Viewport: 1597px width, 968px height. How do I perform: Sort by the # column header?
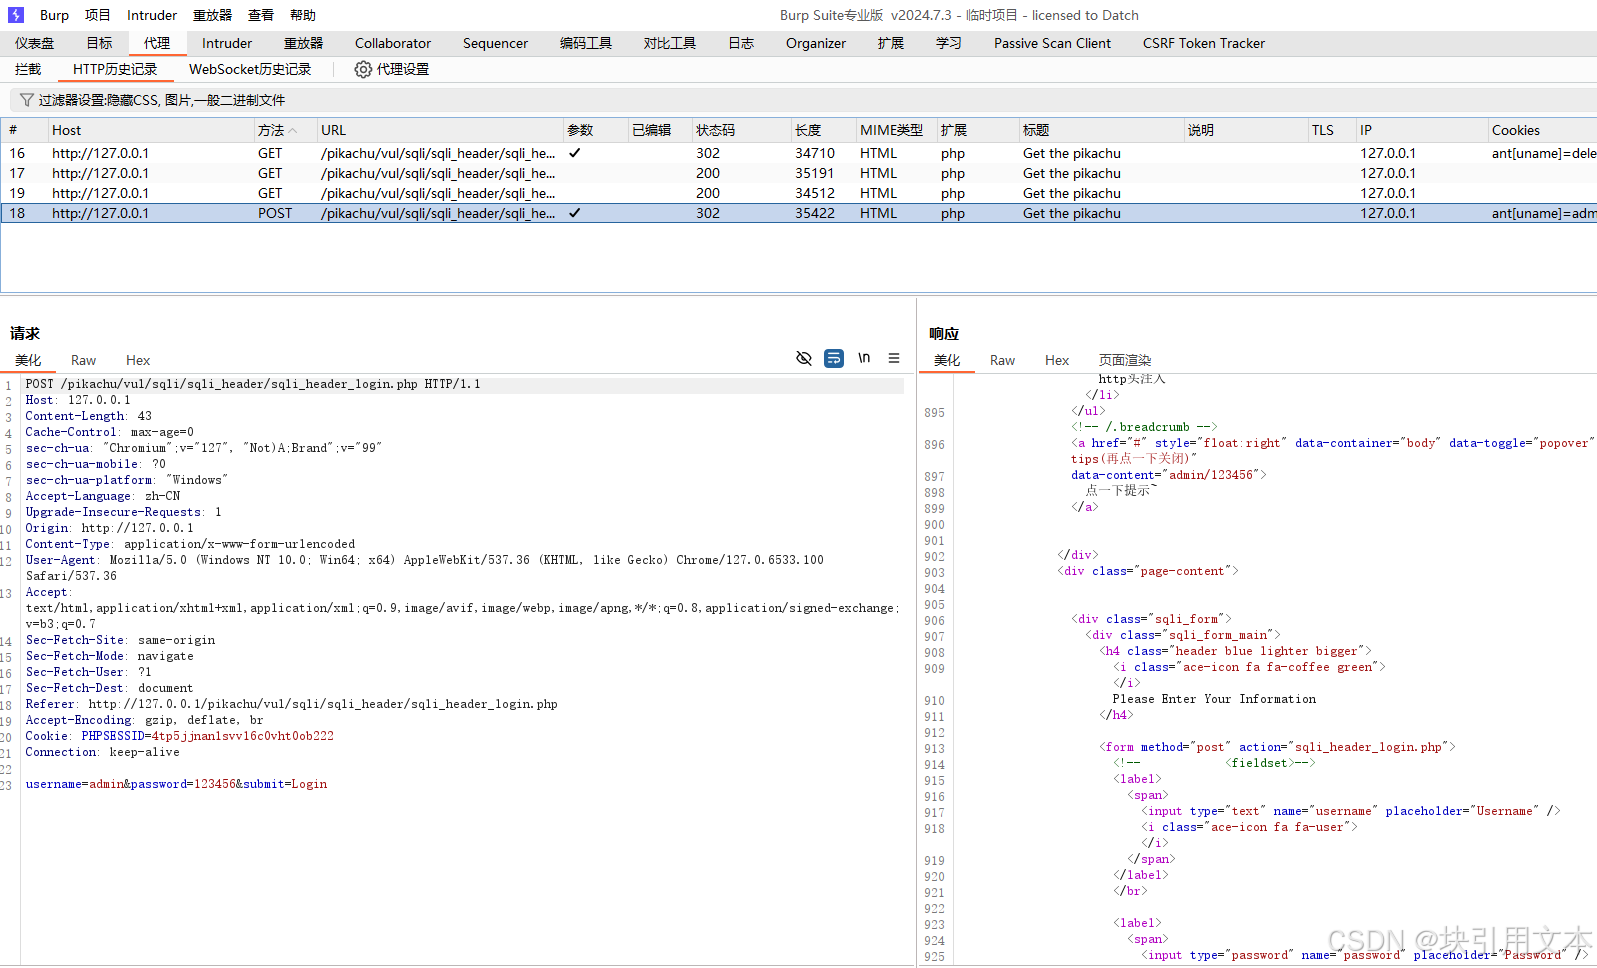coord(25,130)
